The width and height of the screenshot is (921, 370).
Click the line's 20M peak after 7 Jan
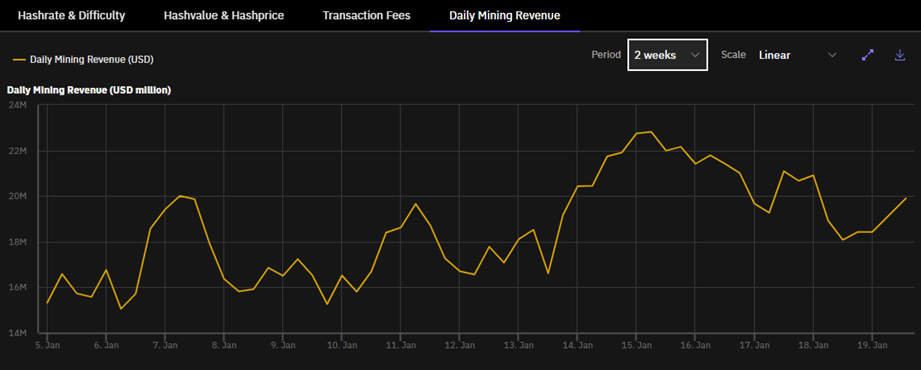point(180,196)
